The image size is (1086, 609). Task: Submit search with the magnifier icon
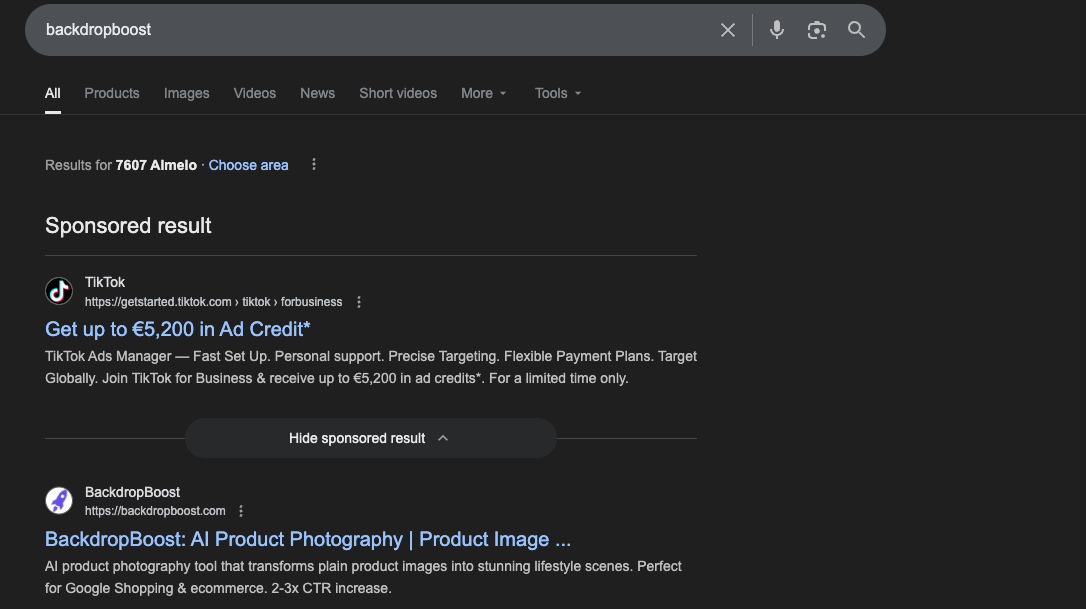click(x=856, y=30)
